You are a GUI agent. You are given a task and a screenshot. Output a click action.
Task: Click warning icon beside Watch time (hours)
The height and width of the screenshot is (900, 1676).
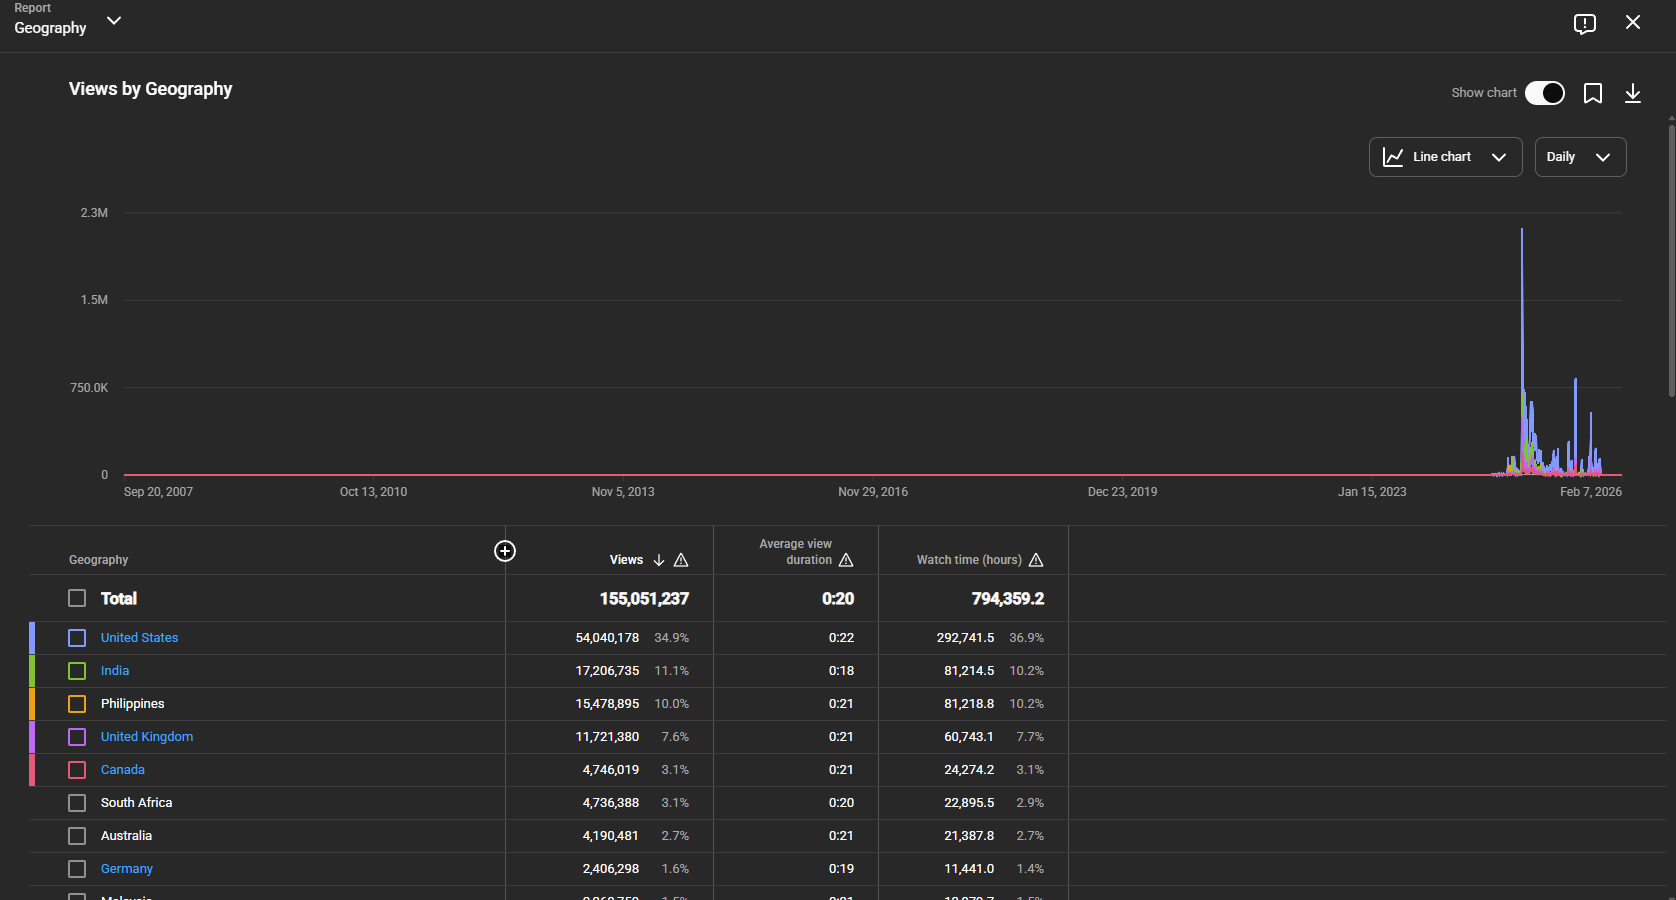tap(1036, 560)
